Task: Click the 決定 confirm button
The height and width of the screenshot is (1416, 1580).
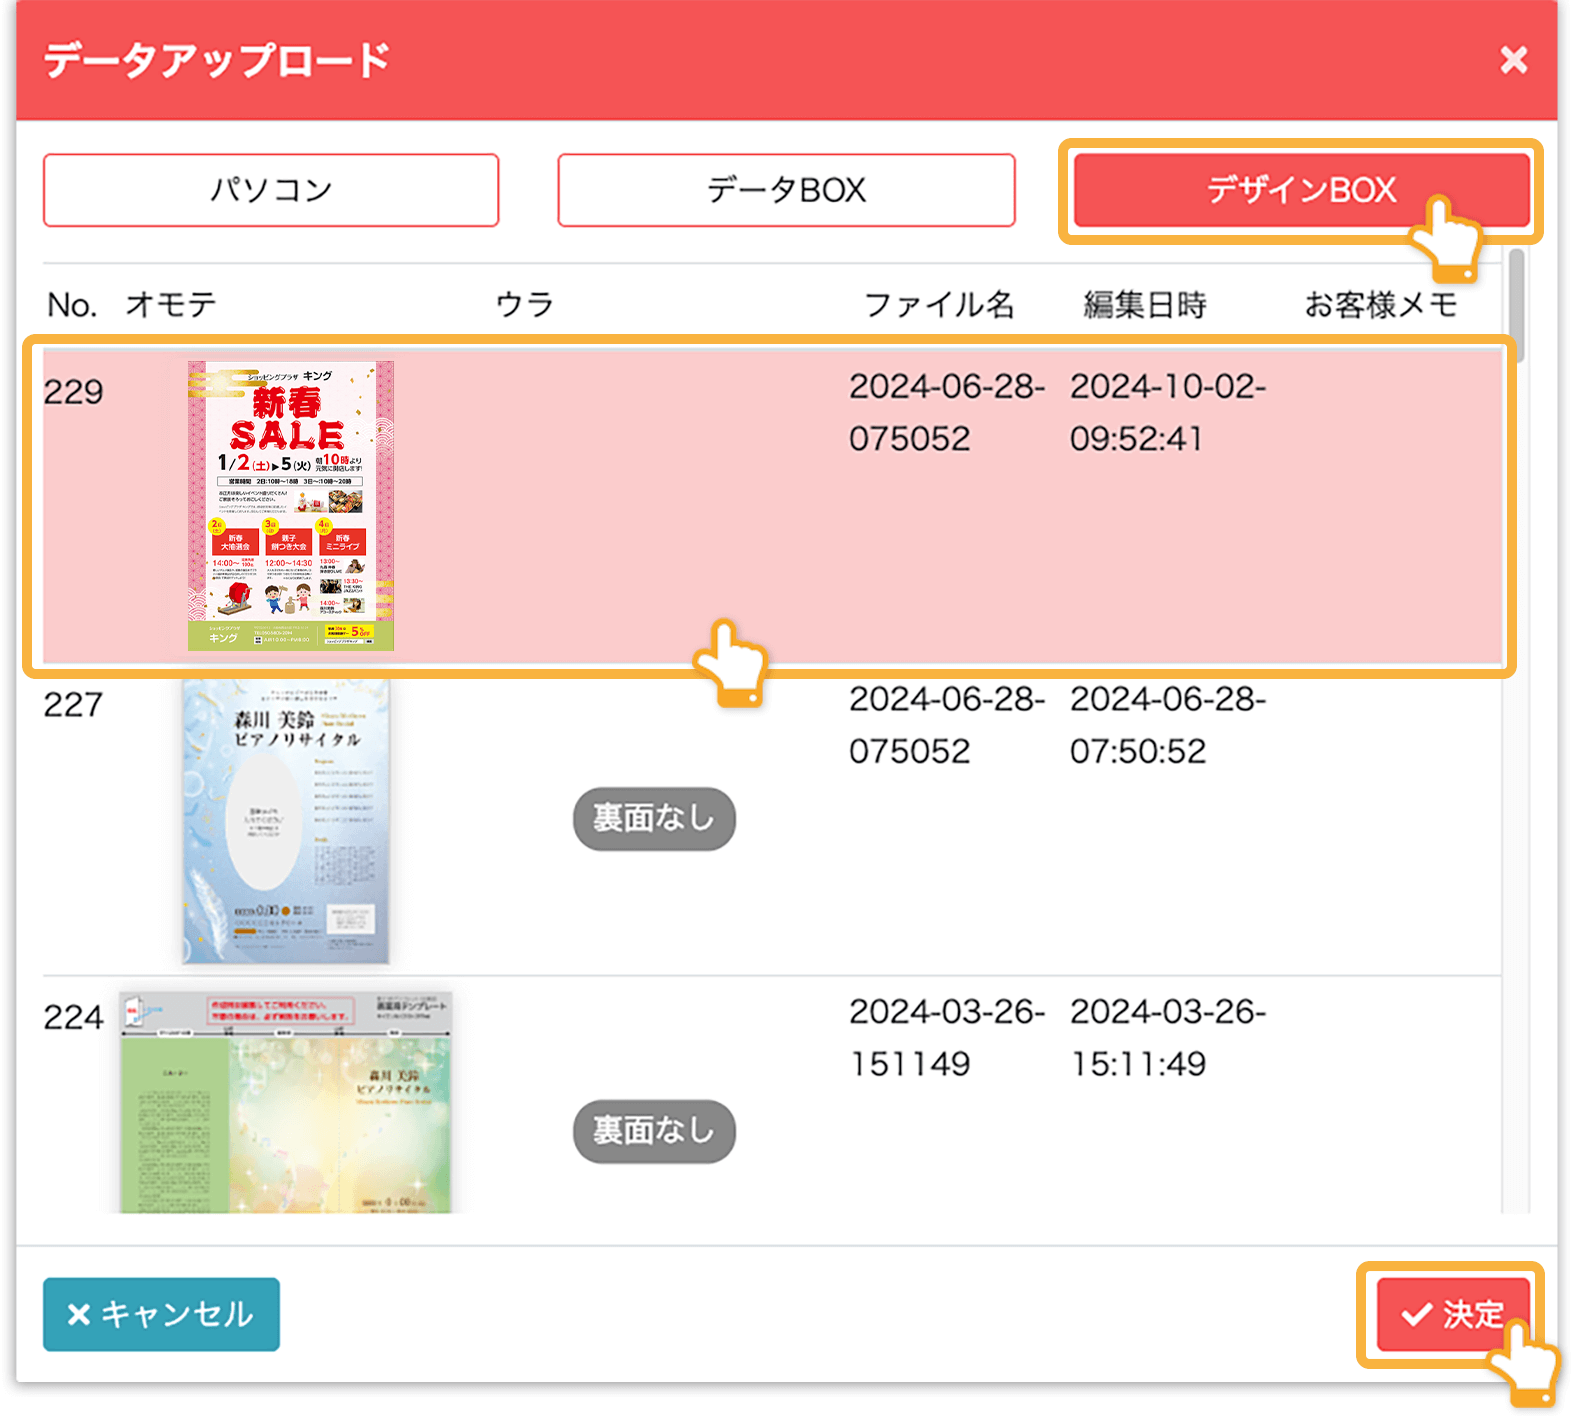Action: click(x=1453, y=1314)
